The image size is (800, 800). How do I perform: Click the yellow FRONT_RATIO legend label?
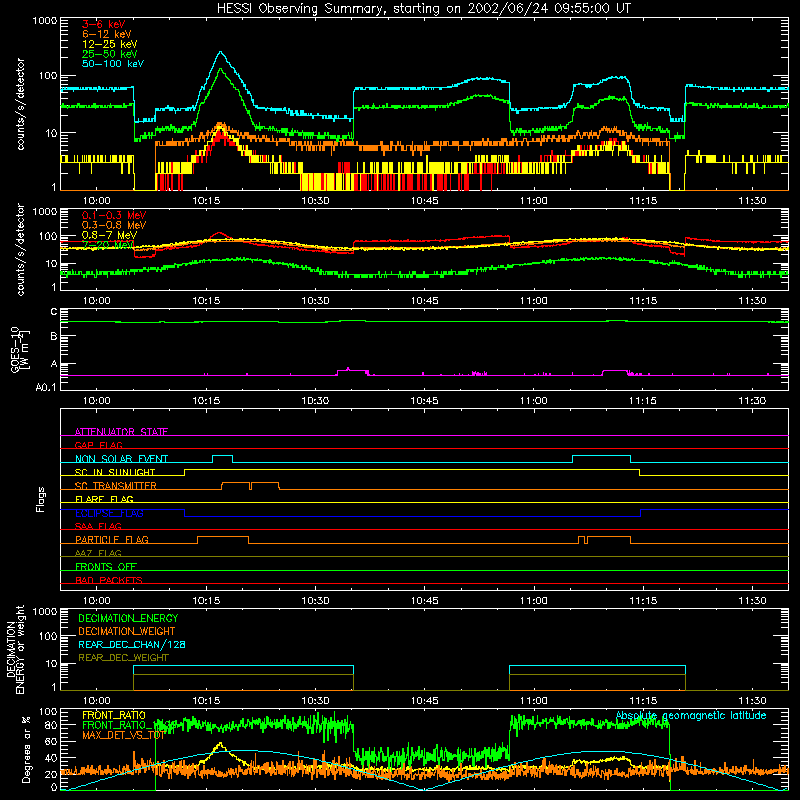coord(114,715)
